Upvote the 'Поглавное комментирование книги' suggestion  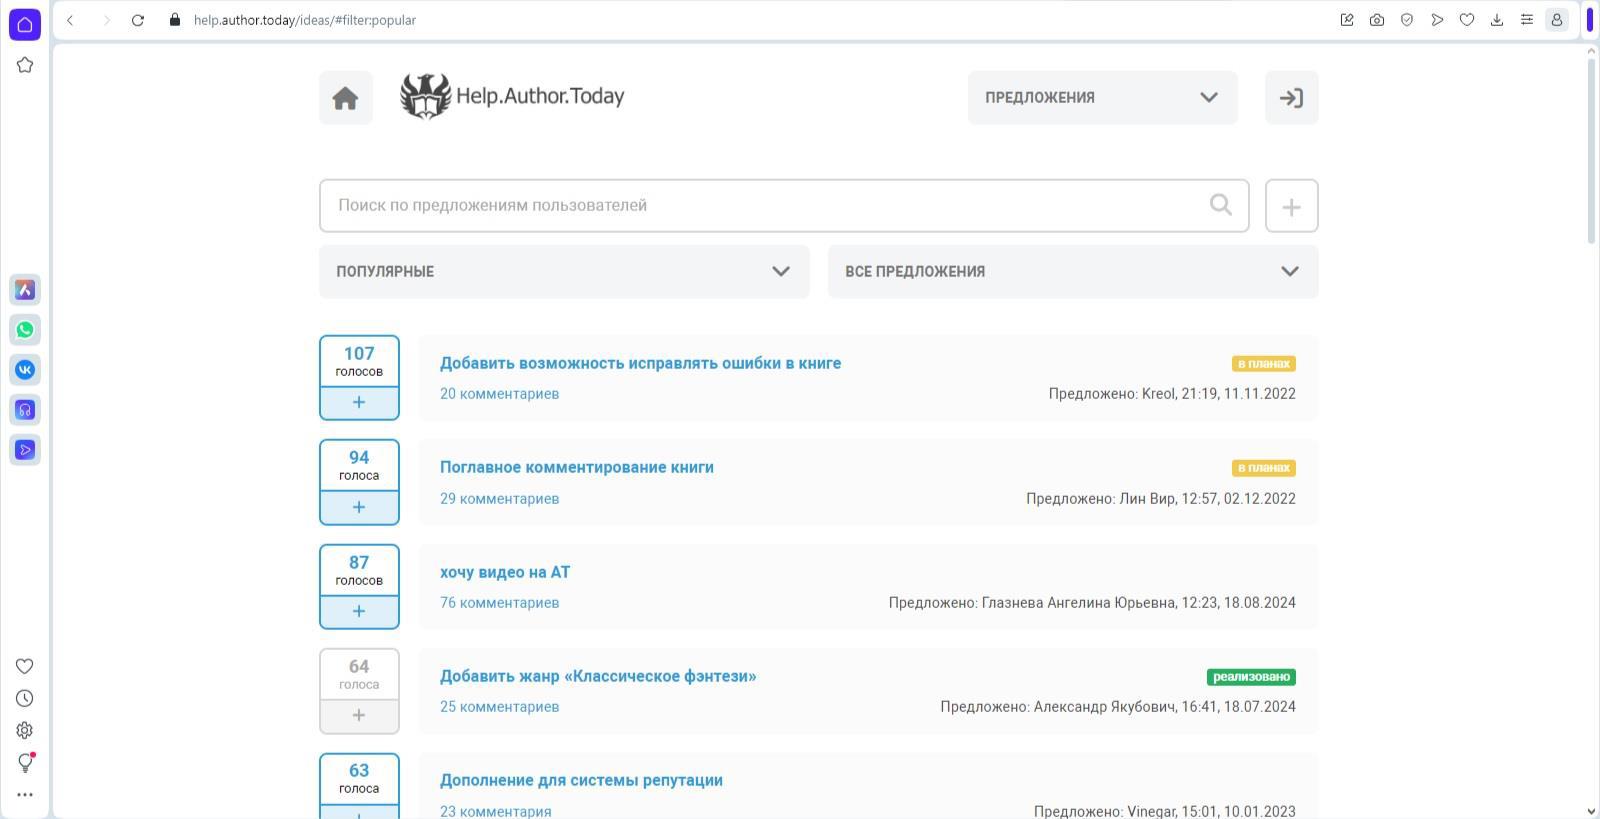(x=359, y=507)
